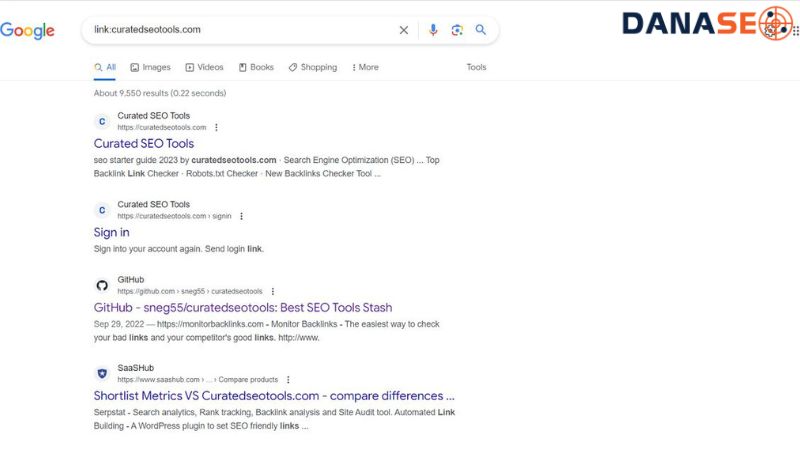Image resolution: width=800 pixels, height=450 pixels.
Task: Click the Google logo
Action: pyautogui.click(x=27, y=31)
